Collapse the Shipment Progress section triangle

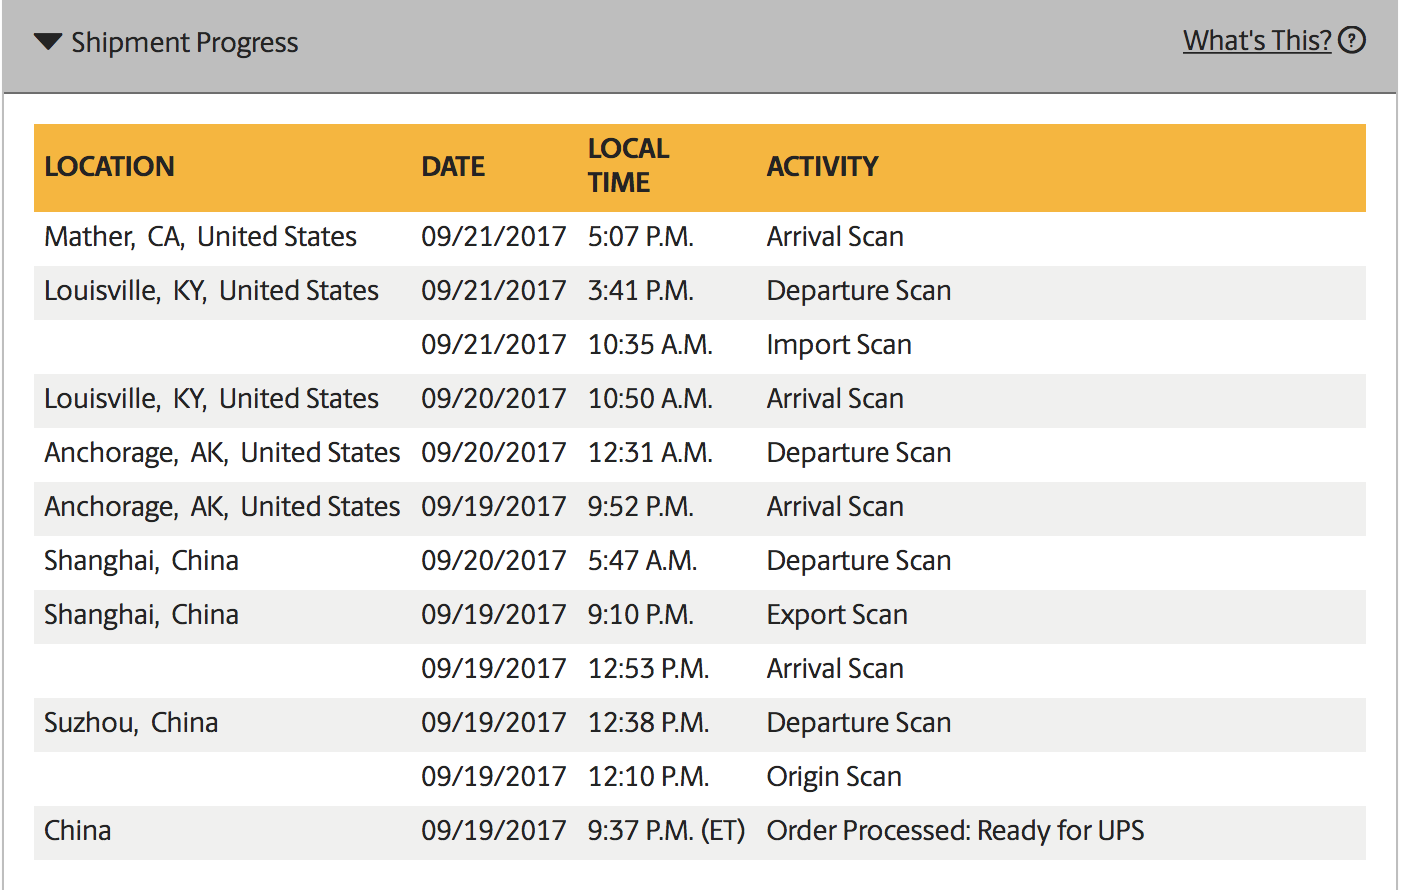tap(48, 42)
